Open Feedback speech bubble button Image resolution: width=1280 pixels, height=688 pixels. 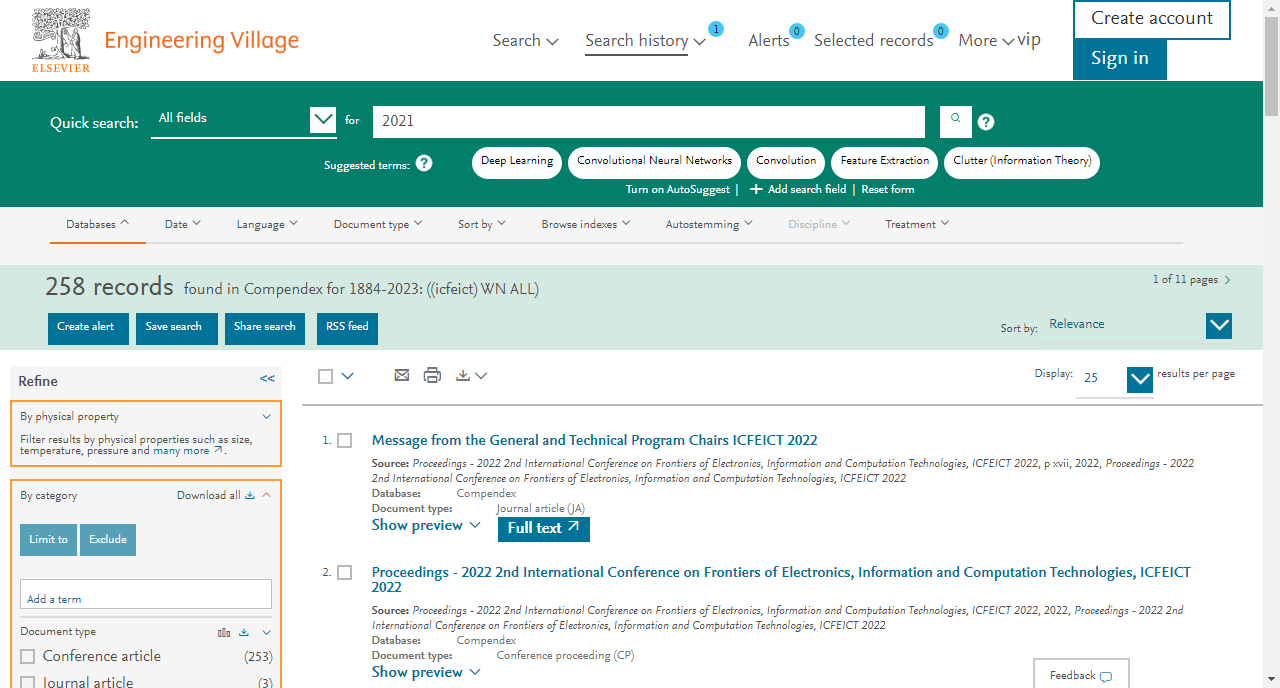pyautogui.click(x=1081, y=675)
